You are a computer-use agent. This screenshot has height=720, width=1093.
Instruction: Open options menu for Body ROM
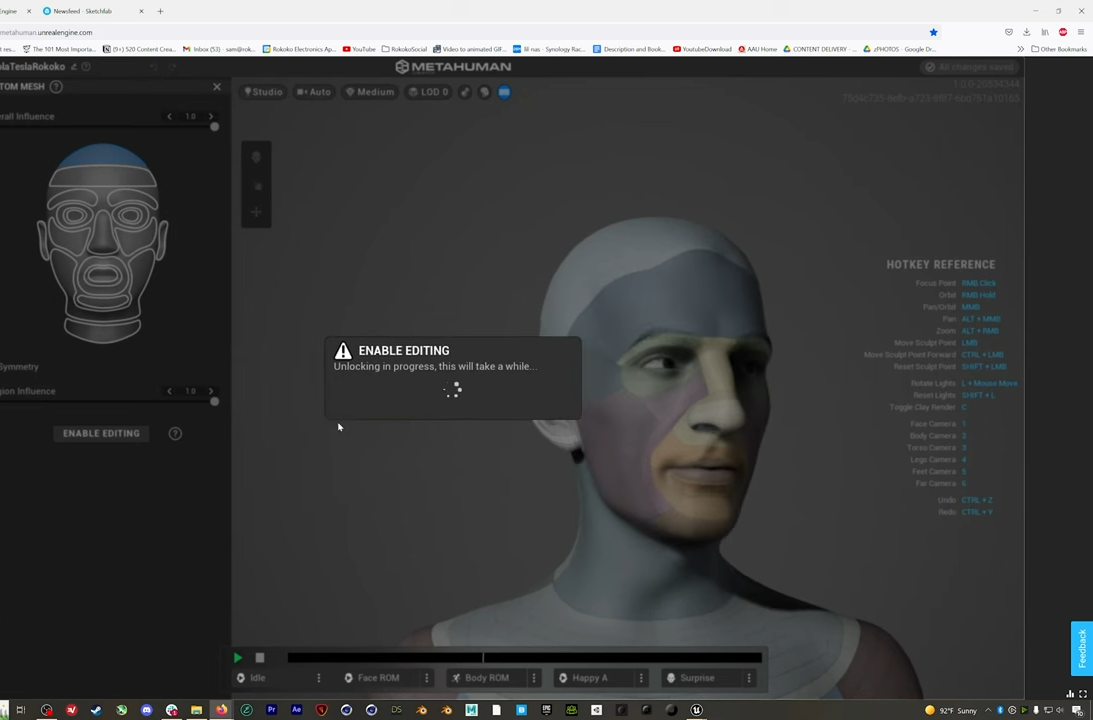click(x=535, y=677)
